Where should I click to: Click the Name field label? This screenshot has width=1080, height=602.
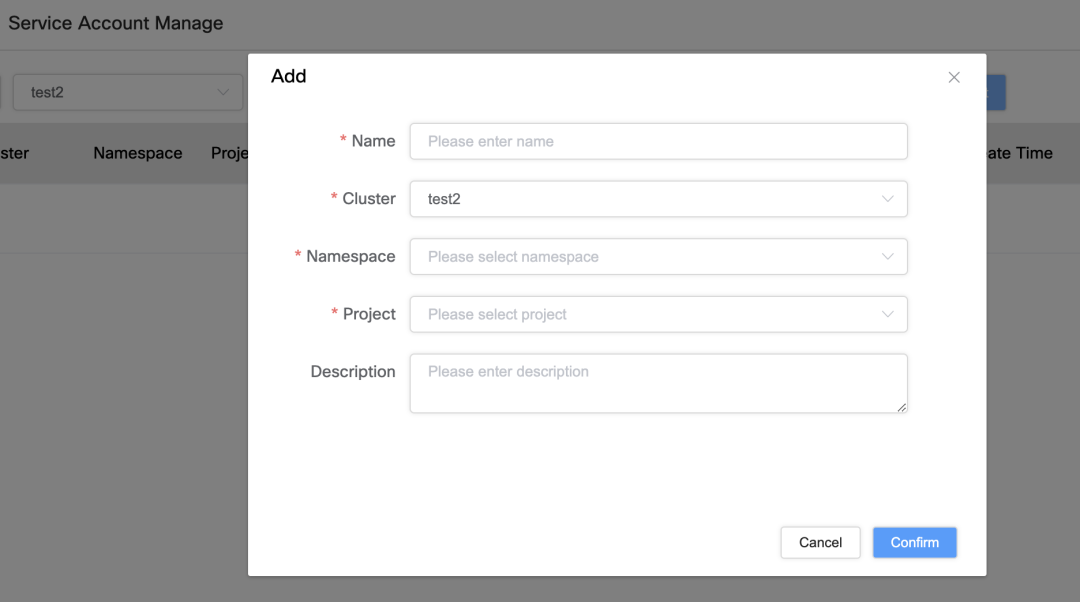[373, 141]
